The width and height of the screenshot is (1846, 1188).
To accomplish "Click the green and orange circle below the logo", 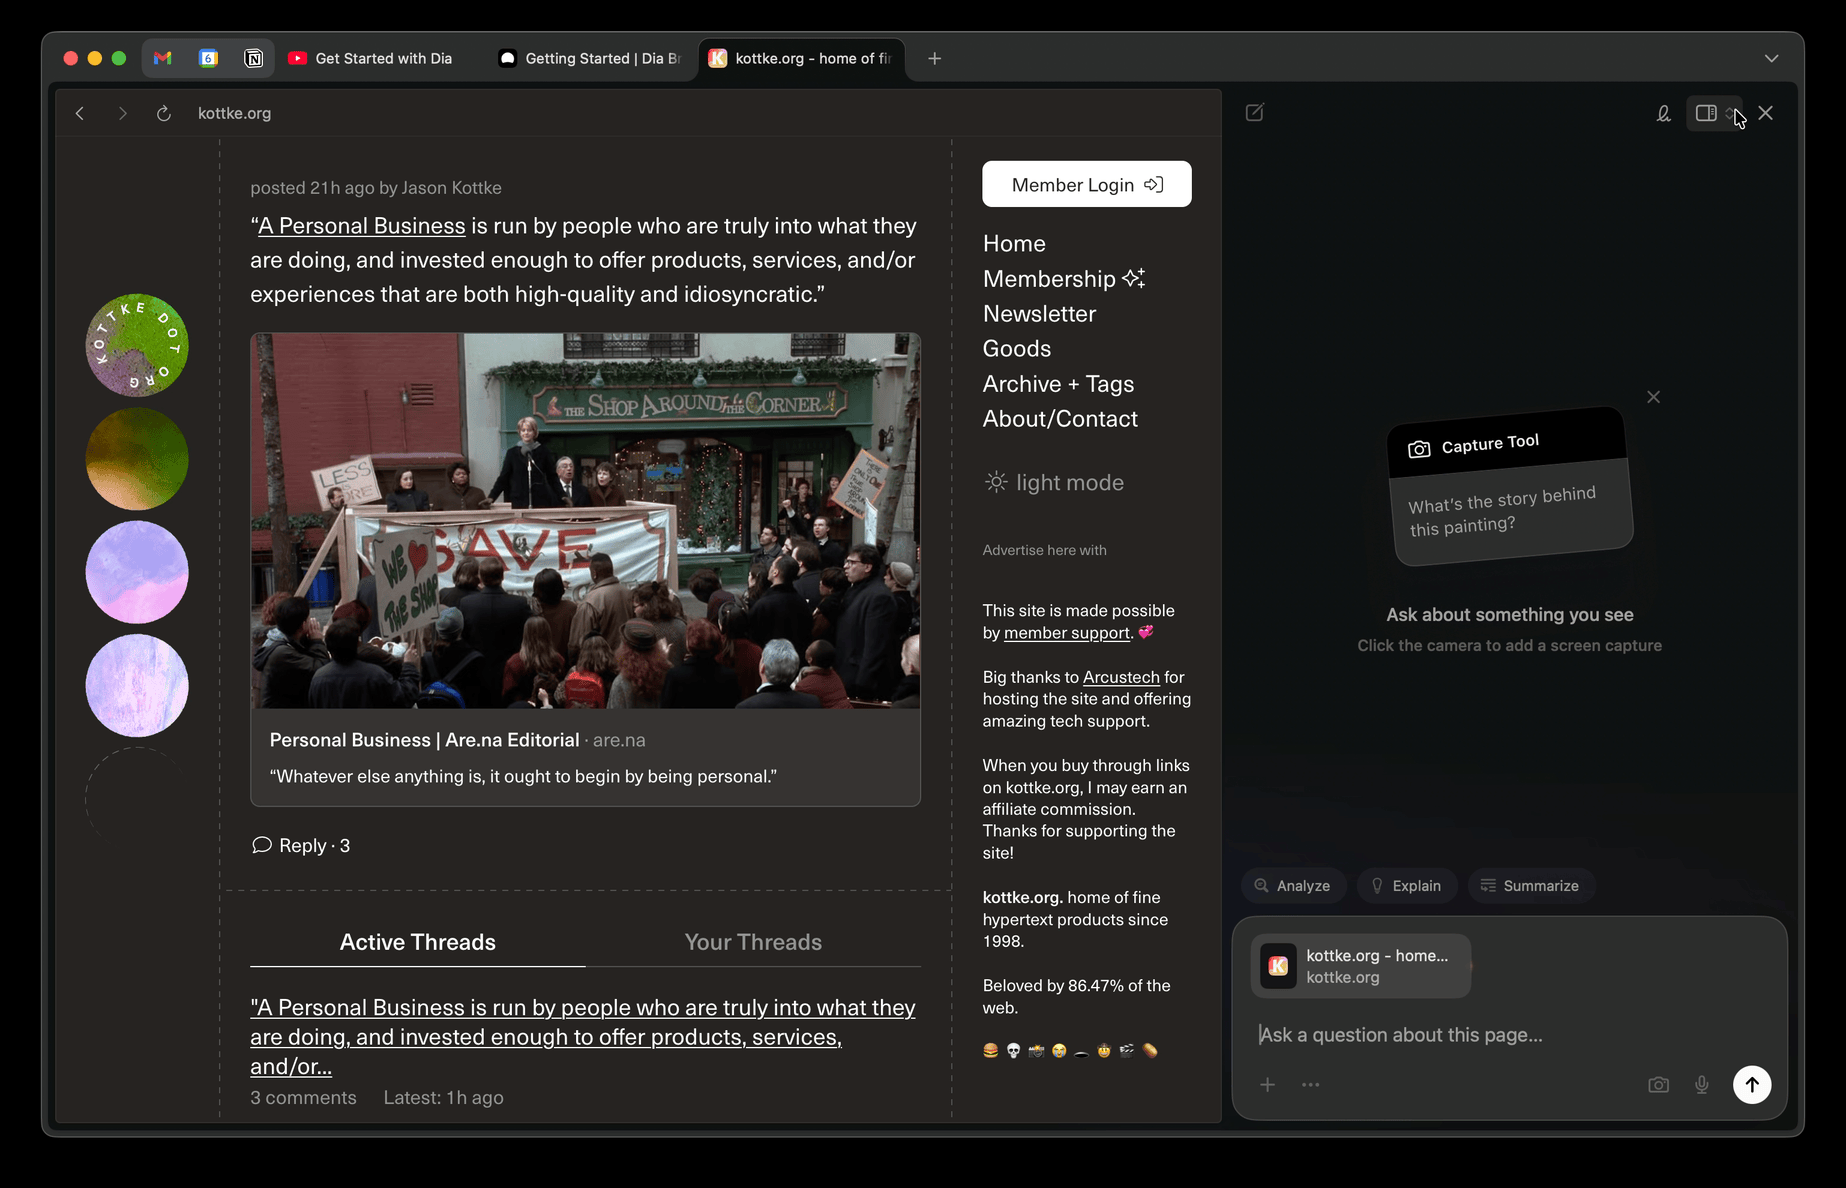I will pos(137,459).
